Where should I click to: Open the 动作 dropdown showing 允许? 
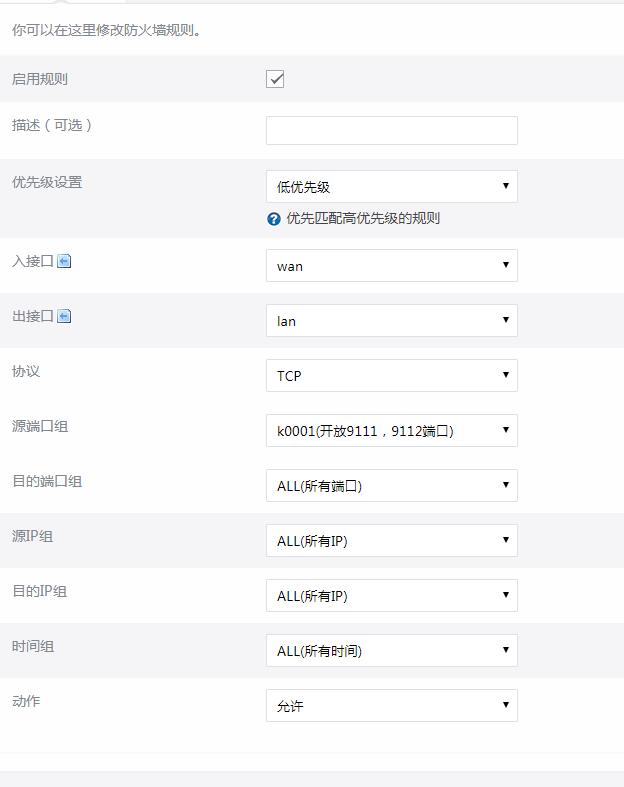point(392,706)
